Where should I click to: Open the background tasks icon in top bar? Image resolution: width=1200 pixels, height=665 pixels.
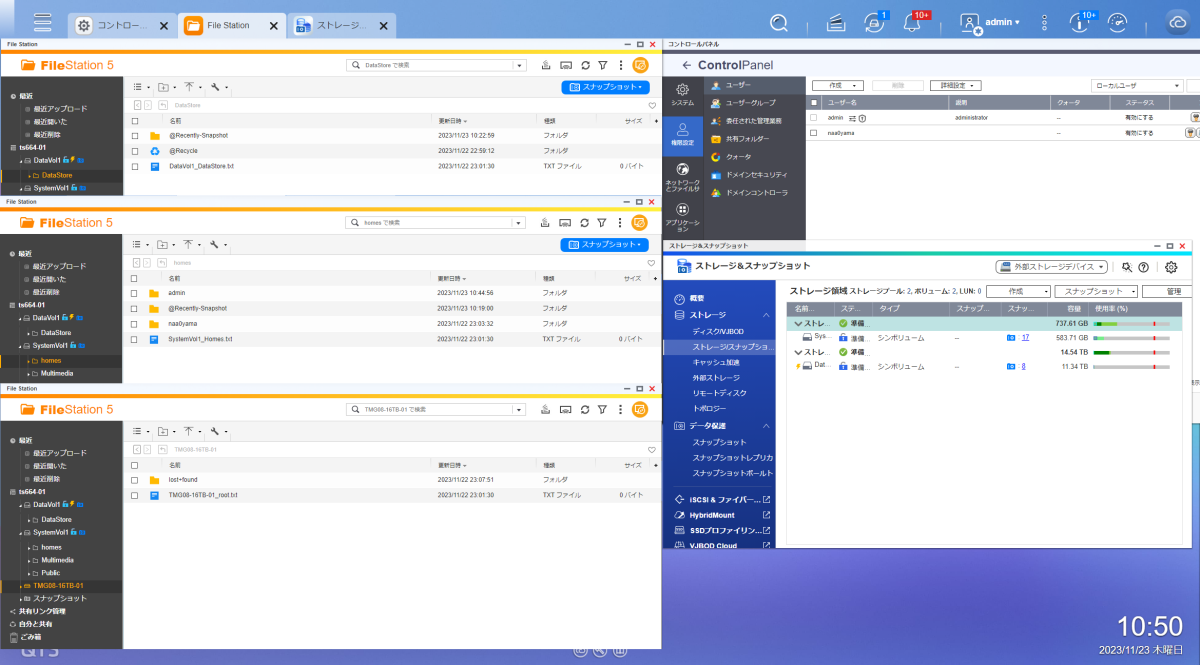point(836,22)
